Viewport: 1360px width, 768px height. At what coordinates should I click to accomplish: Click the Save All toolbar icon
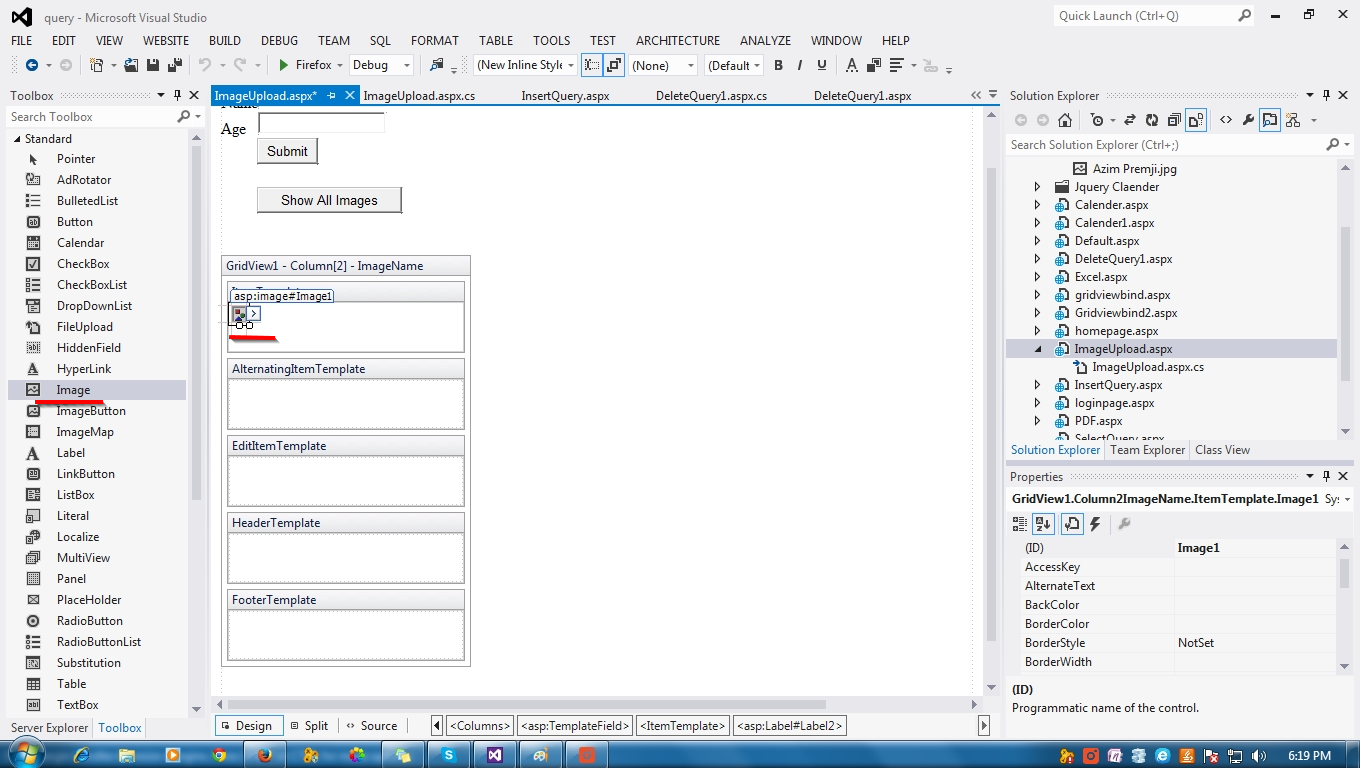click(175, 65)
